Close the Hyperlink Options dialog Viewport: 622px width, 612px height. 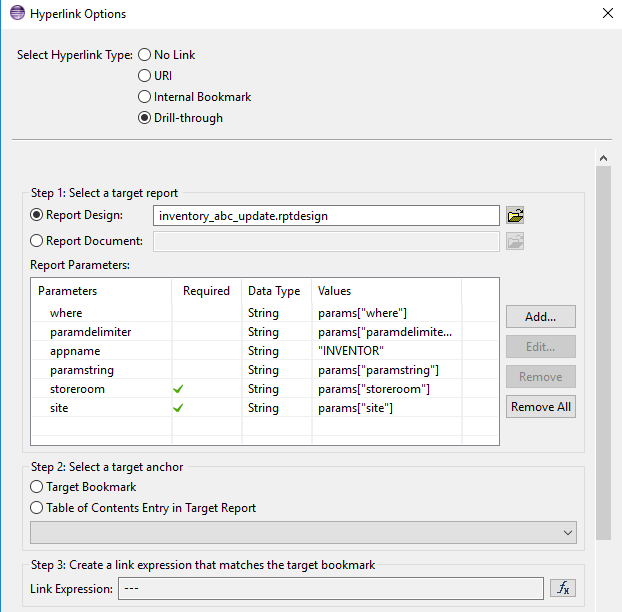click(x=608, y=13)
